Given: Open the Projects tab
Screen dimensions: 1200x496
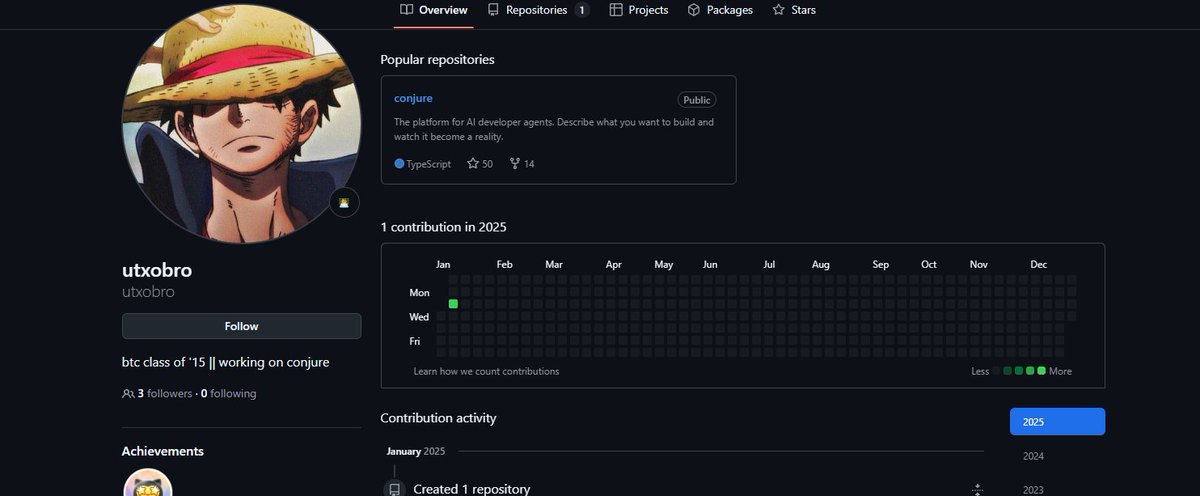Looking at the screenshot, I should coord(638,10).
